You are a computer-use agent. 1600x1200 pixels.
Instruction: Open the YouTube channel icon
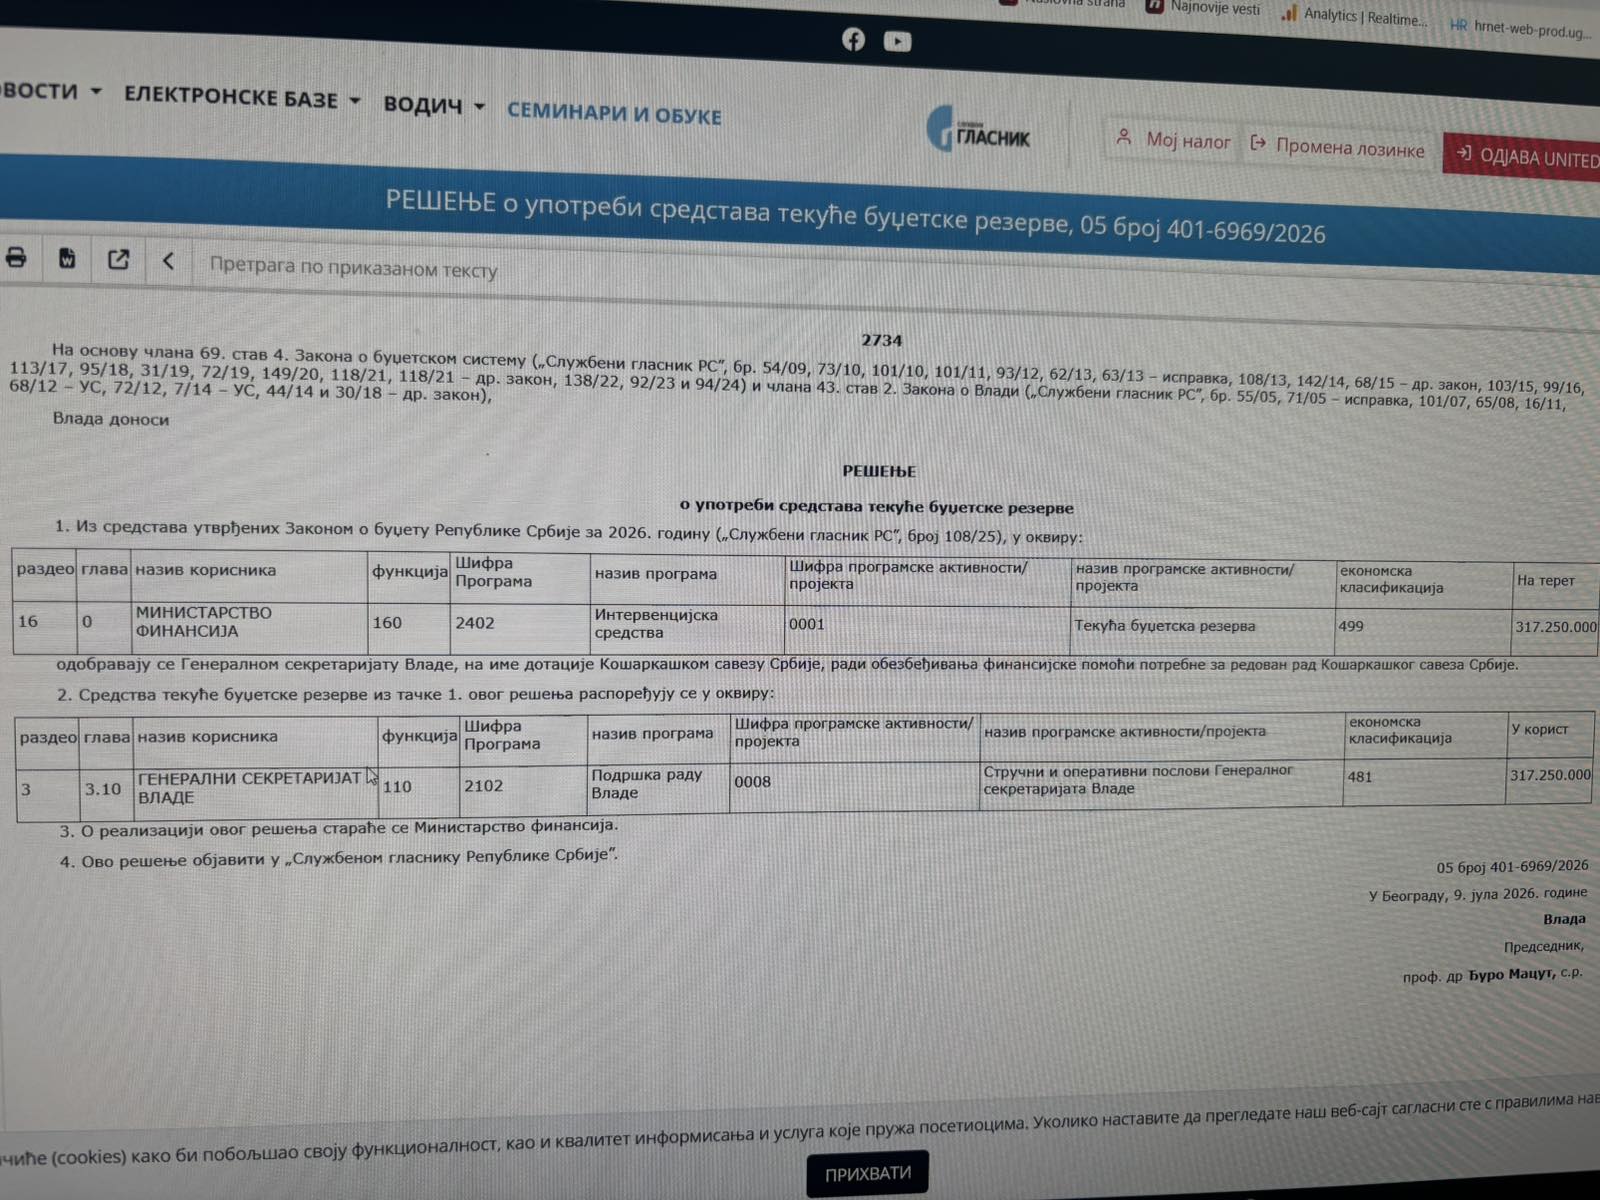tap(897, 41)
